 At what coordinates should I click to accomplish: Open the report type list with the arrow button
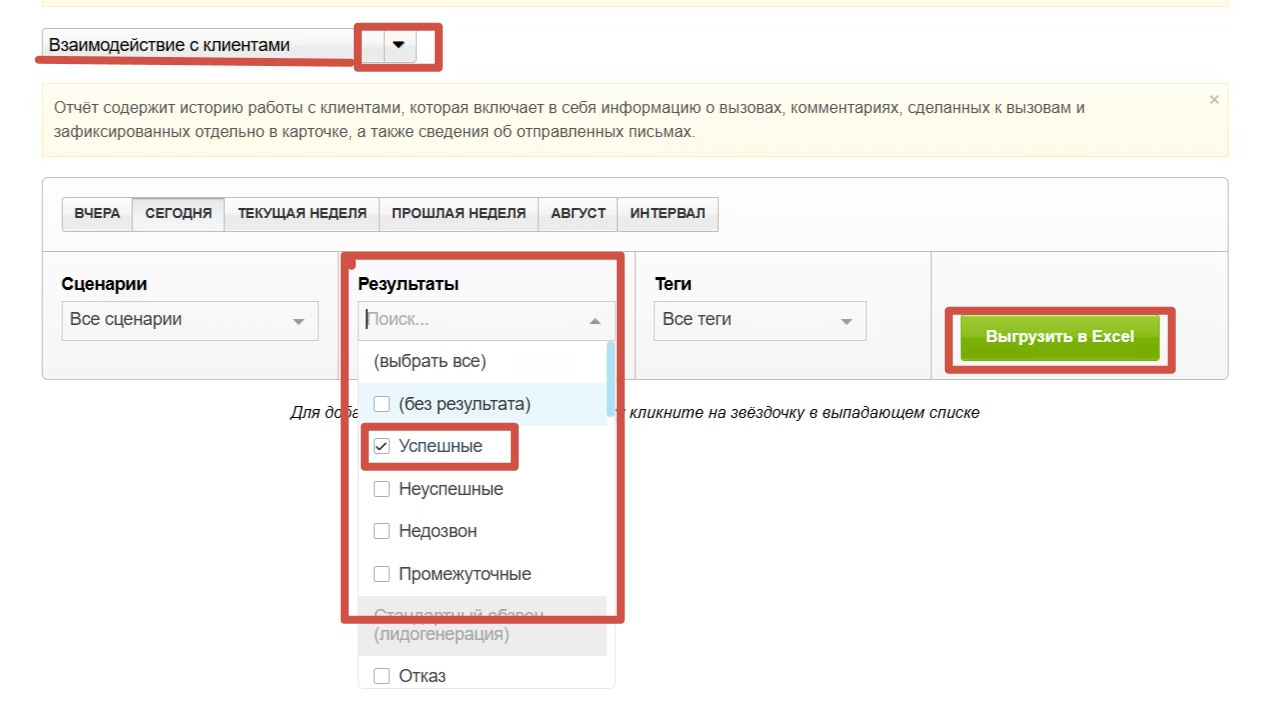tap(399, 45)
